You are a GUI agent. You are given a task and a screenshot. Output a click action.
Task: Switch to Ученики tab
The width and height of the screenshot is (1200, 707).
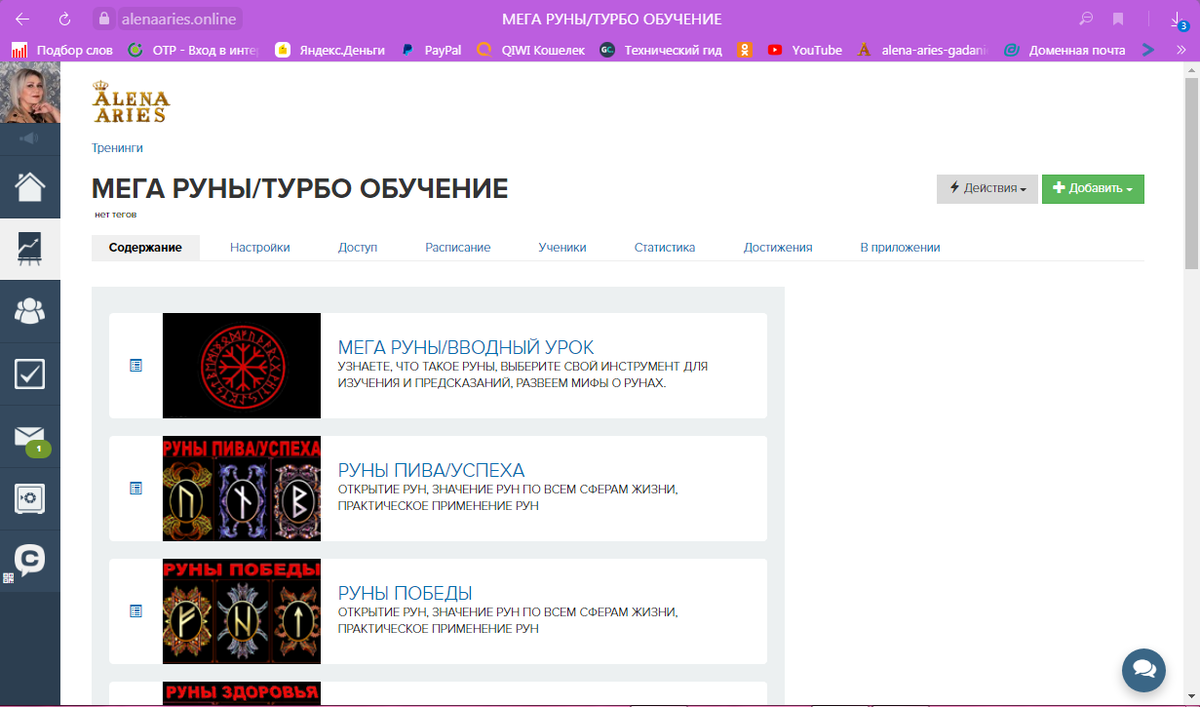[x=562, y=247]
